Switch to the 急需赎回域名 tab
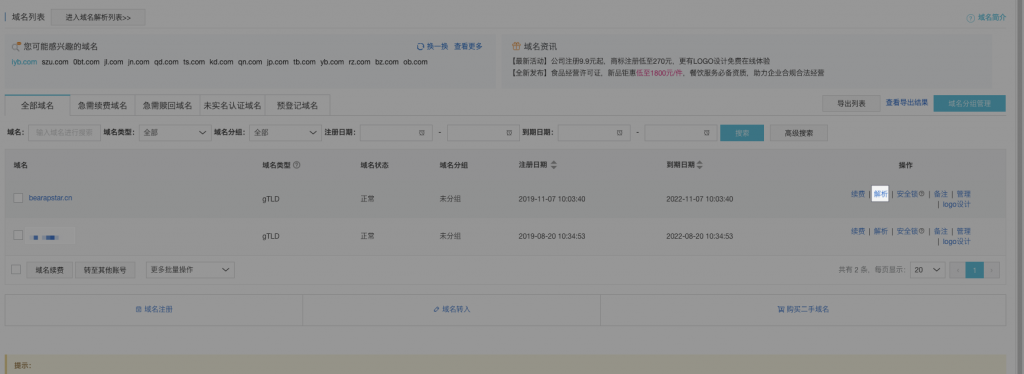Screen dimensions: 1024x374 [x=167, y=104]
